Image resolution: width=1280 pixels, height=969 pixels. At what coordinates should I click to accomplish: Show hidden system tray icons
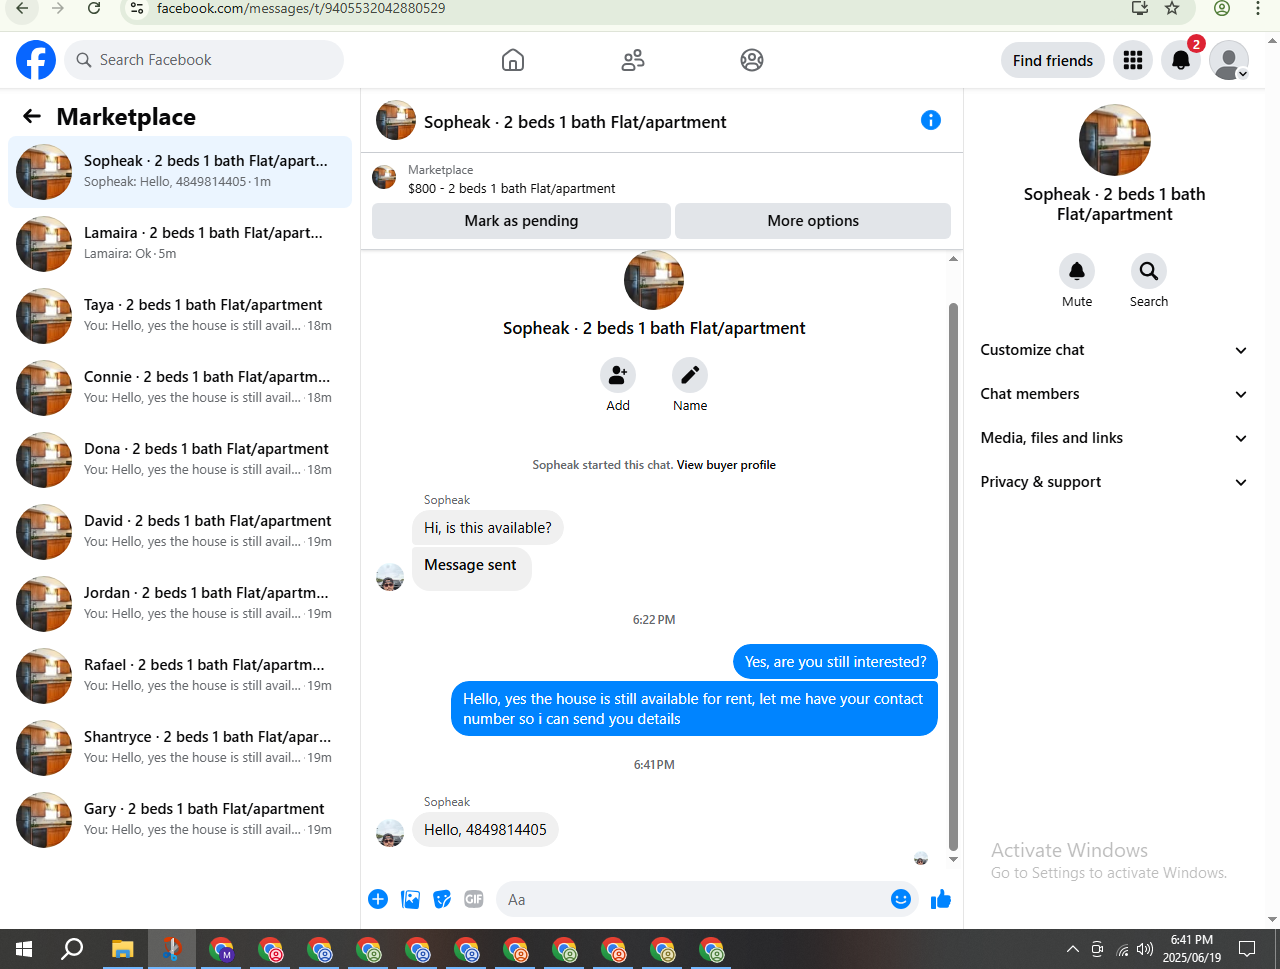pyautogui.click(x=1072, y=949)
